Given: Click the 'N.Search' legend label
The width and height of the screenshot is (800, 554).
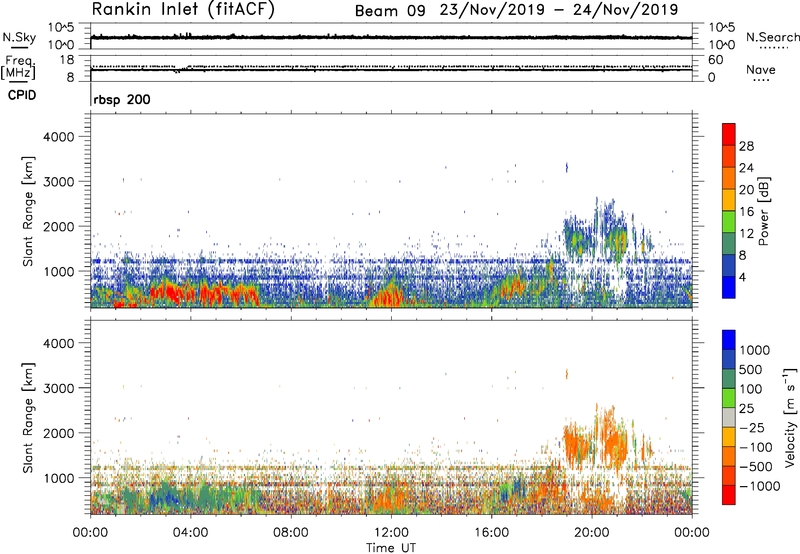Looking at the screenshot, I should [x=772, y=37].
